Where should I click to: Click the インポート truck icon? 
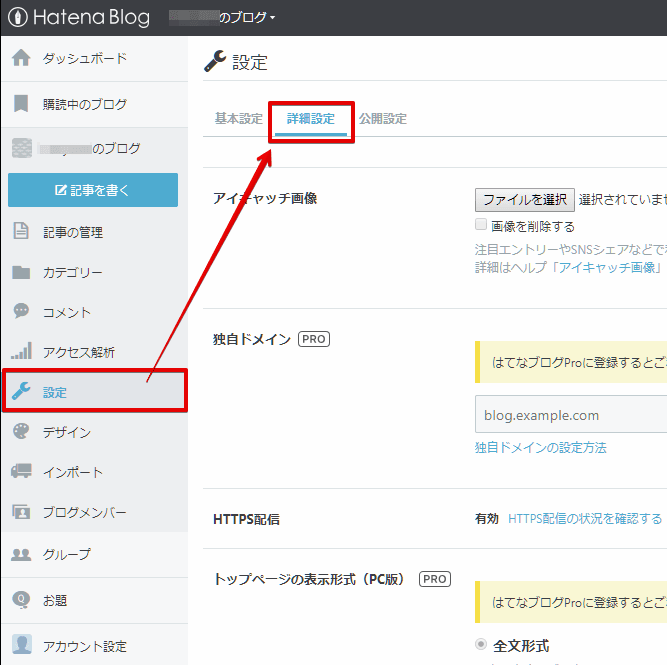pyautogui.click(x=21, y=472)
